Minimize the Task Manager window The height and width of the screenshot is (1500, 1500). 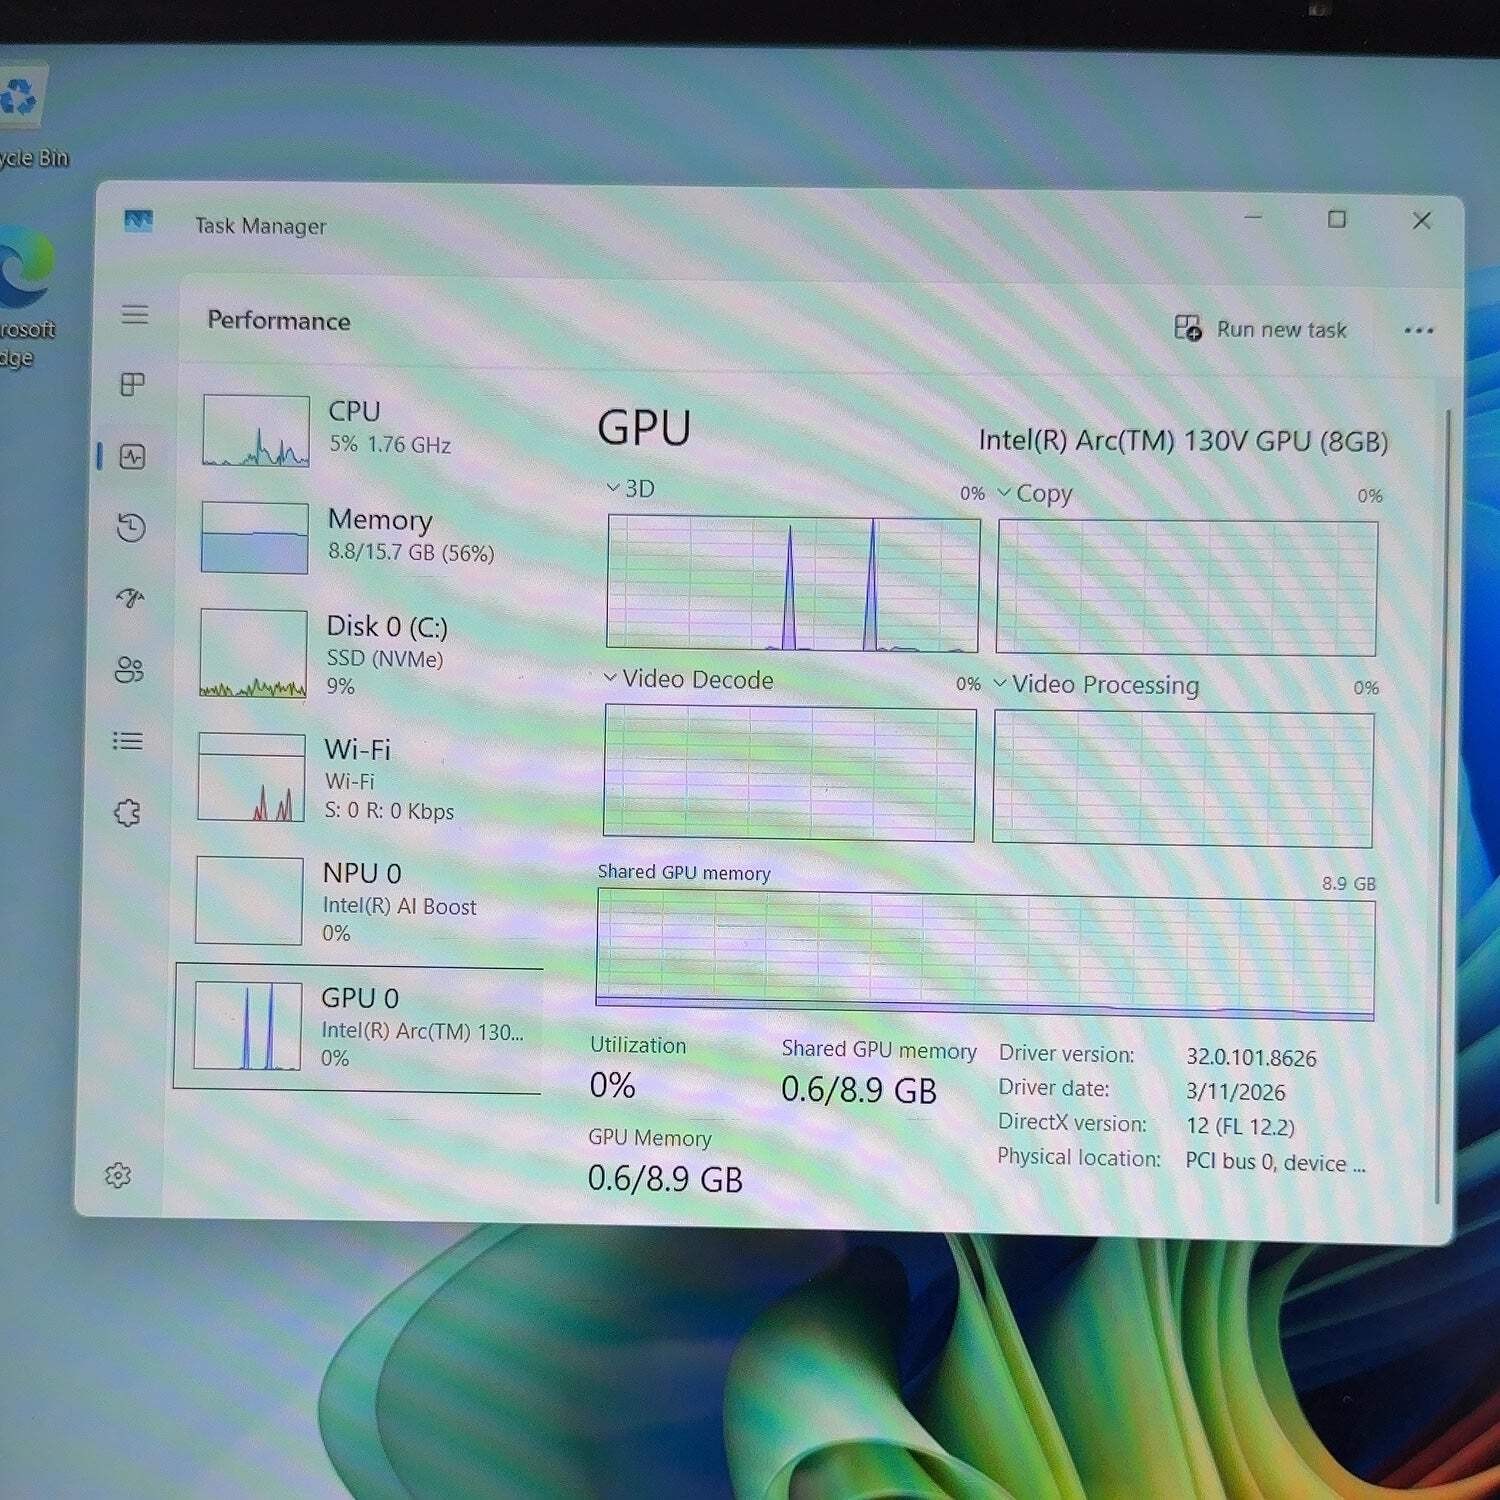pyautogui.click(x=1253, y=217)
